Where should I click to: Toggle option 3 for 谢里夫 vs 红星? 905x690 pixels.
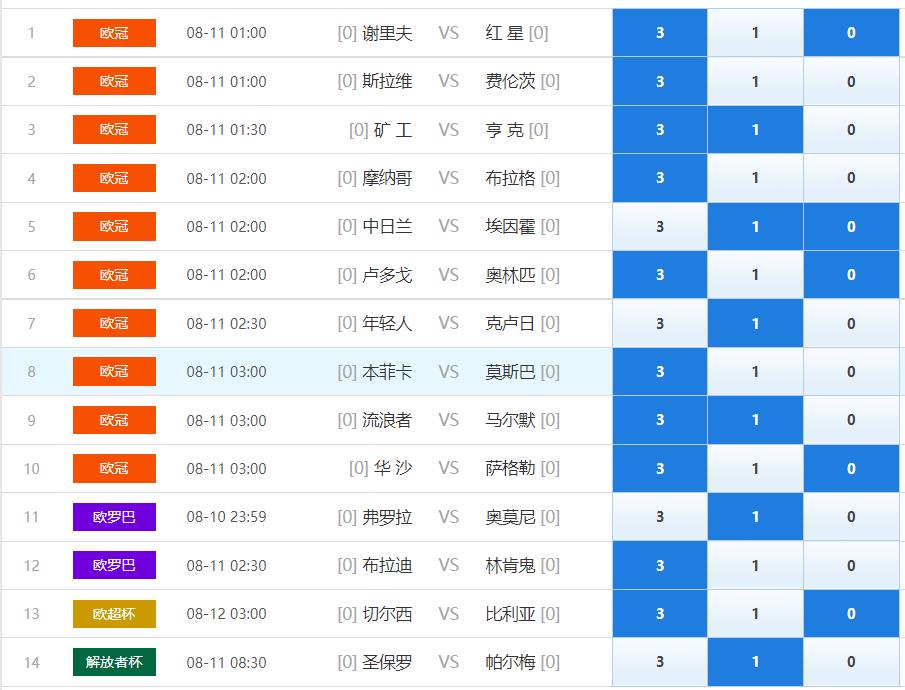tap(660, 33)
